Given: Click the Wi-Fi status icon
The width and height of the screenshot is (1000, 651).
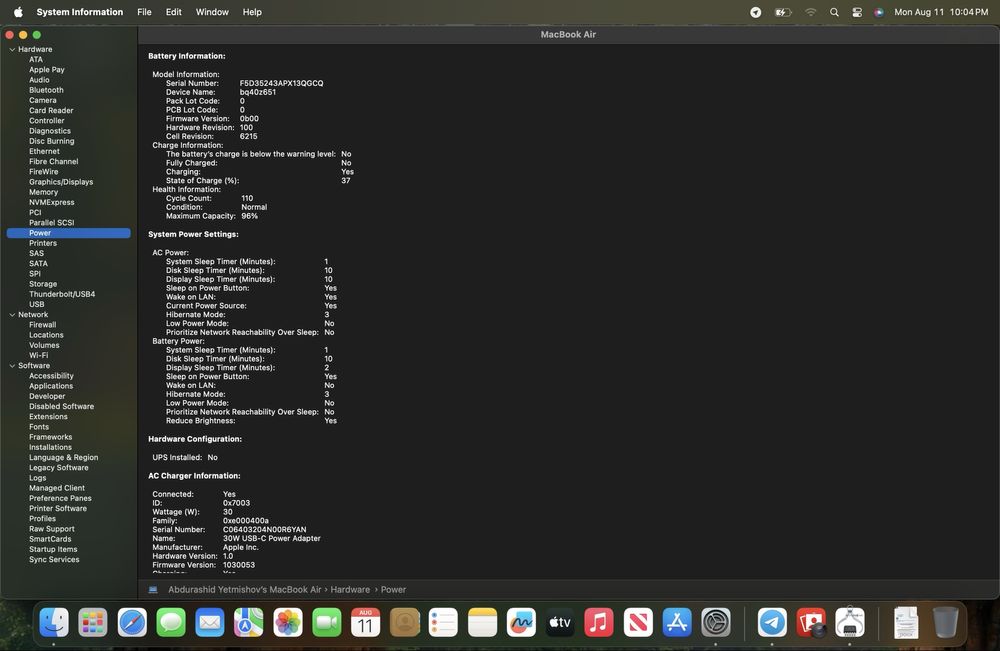Looking at the screenshot, I should [x=810, y=12].
